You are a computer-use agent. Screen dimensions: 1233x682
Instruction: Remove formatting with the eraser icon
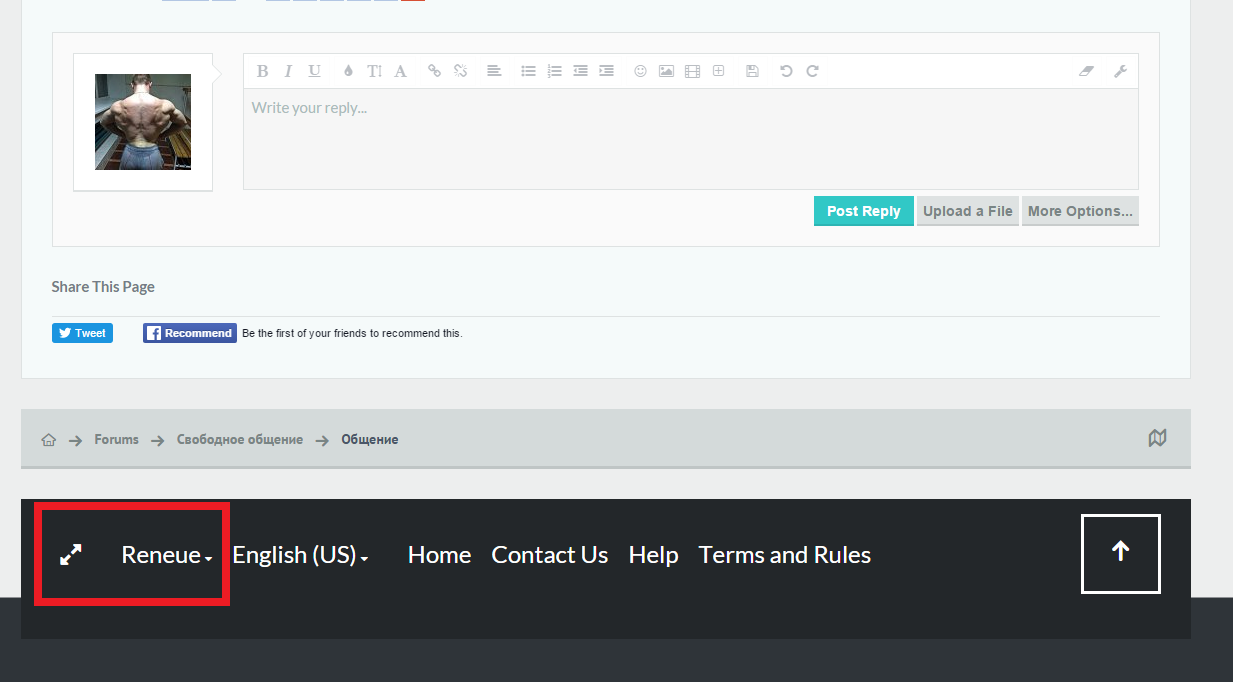pos(1087,71)
